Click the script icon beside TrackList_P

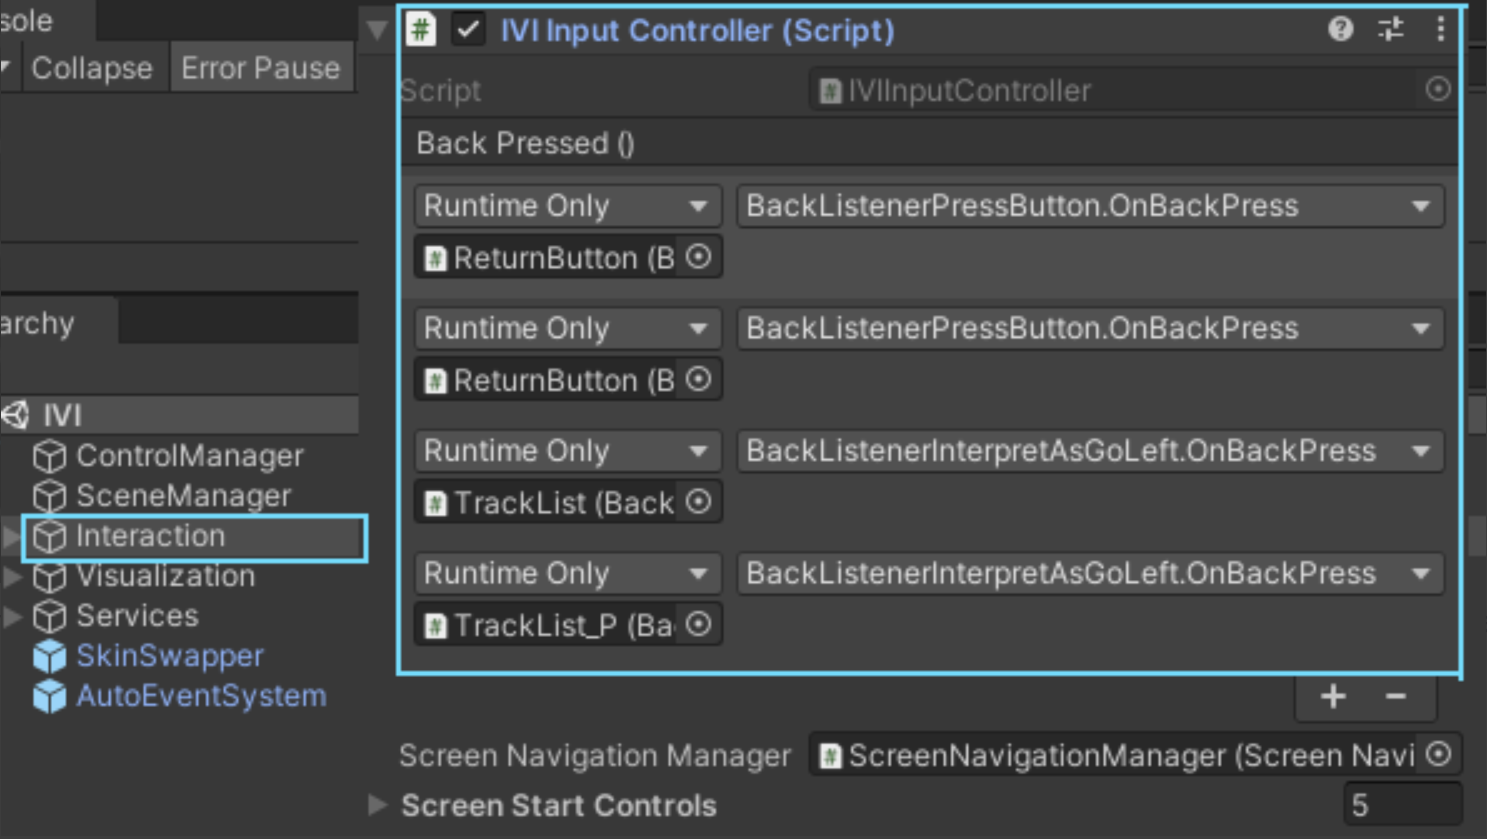436,624
